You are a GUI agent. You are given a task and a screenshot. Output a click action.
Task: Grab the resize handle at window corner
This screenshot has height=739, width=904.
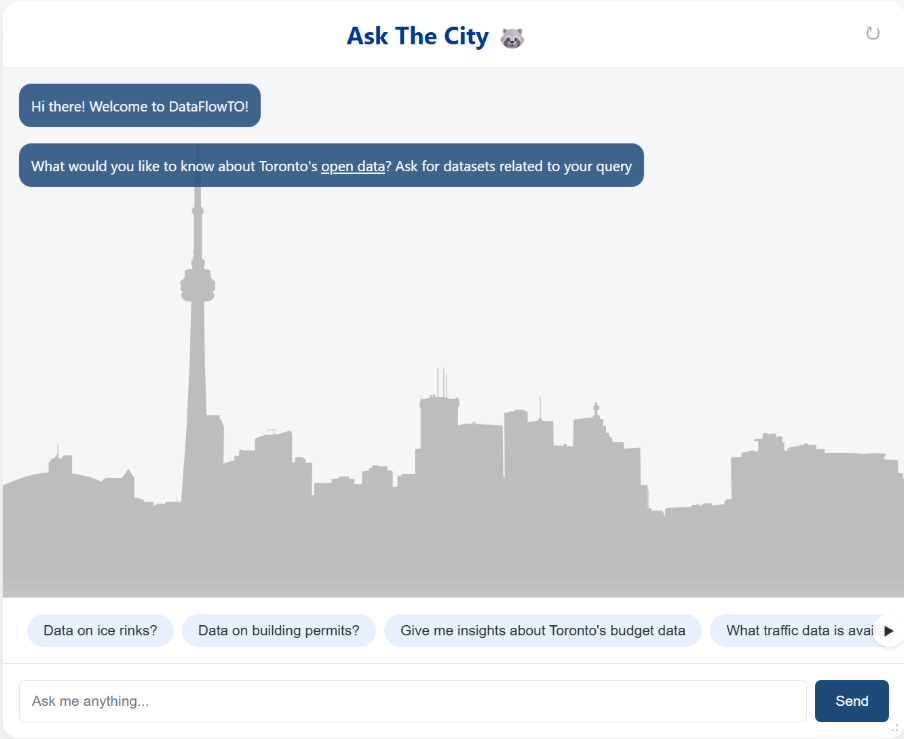(x=895, y=729)
